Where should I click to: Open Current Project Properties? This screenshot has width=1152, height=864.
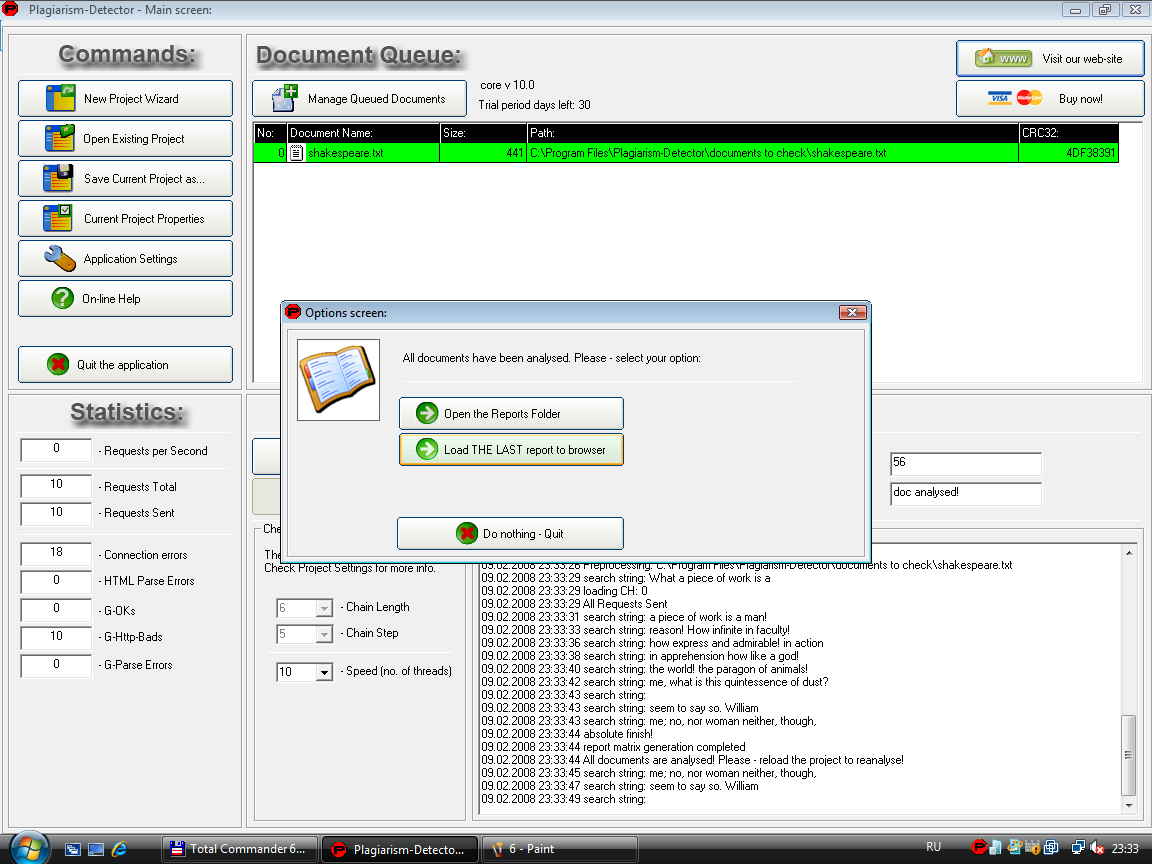tap(125, 219)
